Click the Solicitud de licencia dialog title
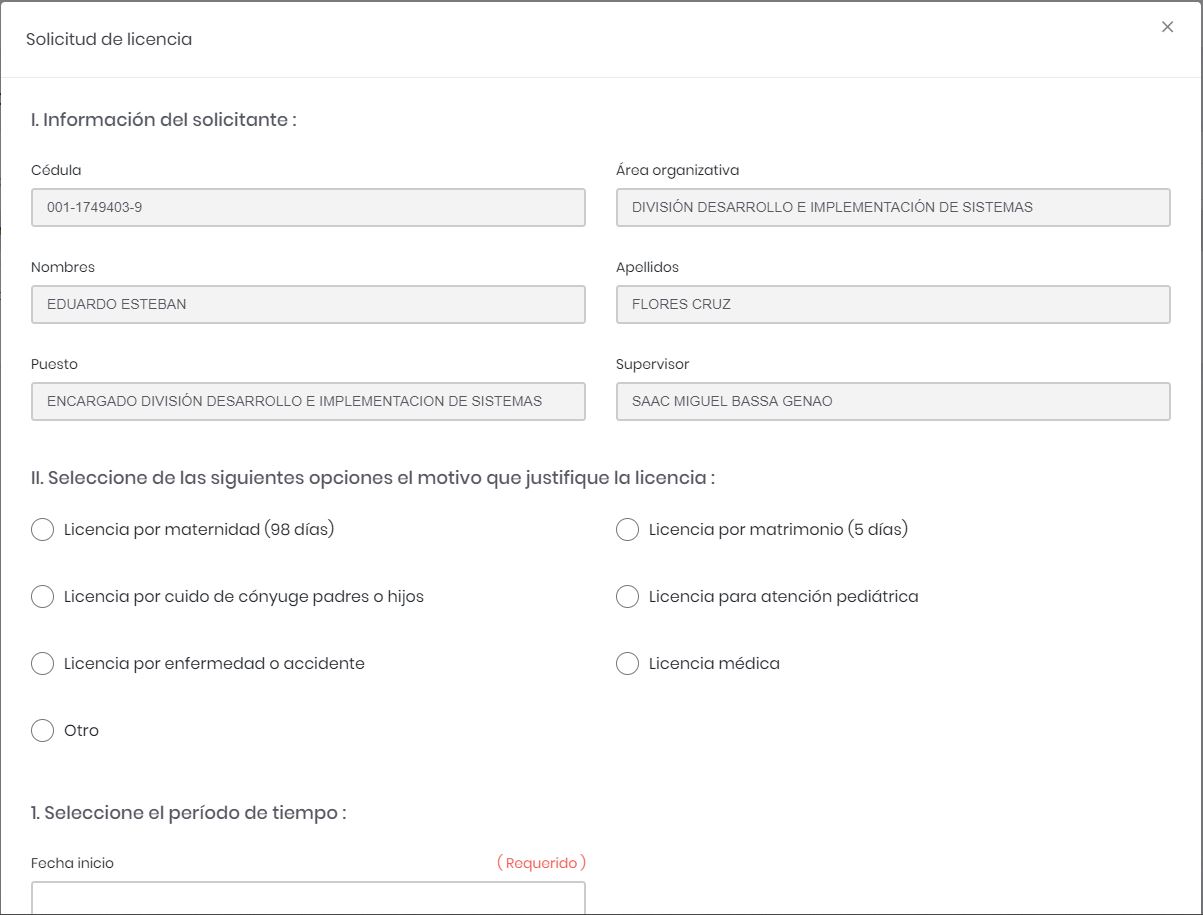Image resolution: width=1203 pixels, height=915 pixels. point(109,40)
